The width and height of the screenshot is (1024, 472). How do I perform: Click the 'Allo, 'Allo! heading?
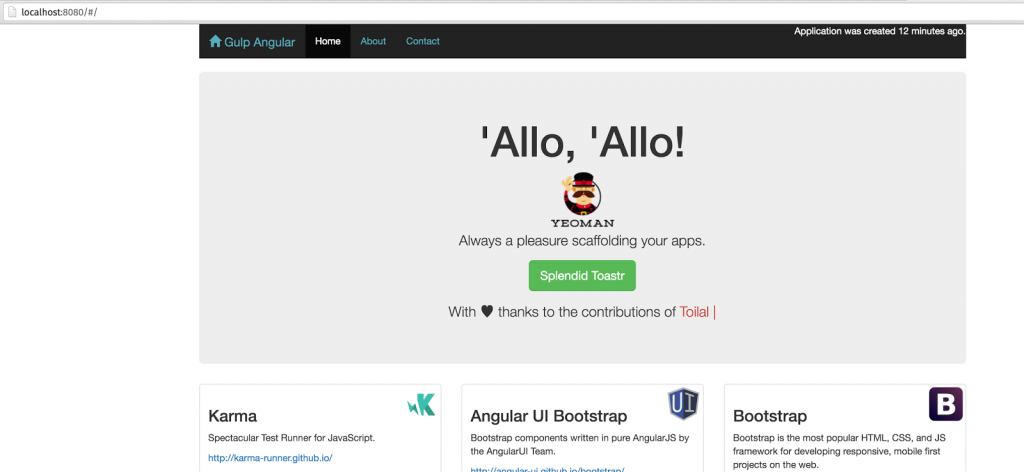[x=583, y=142]
